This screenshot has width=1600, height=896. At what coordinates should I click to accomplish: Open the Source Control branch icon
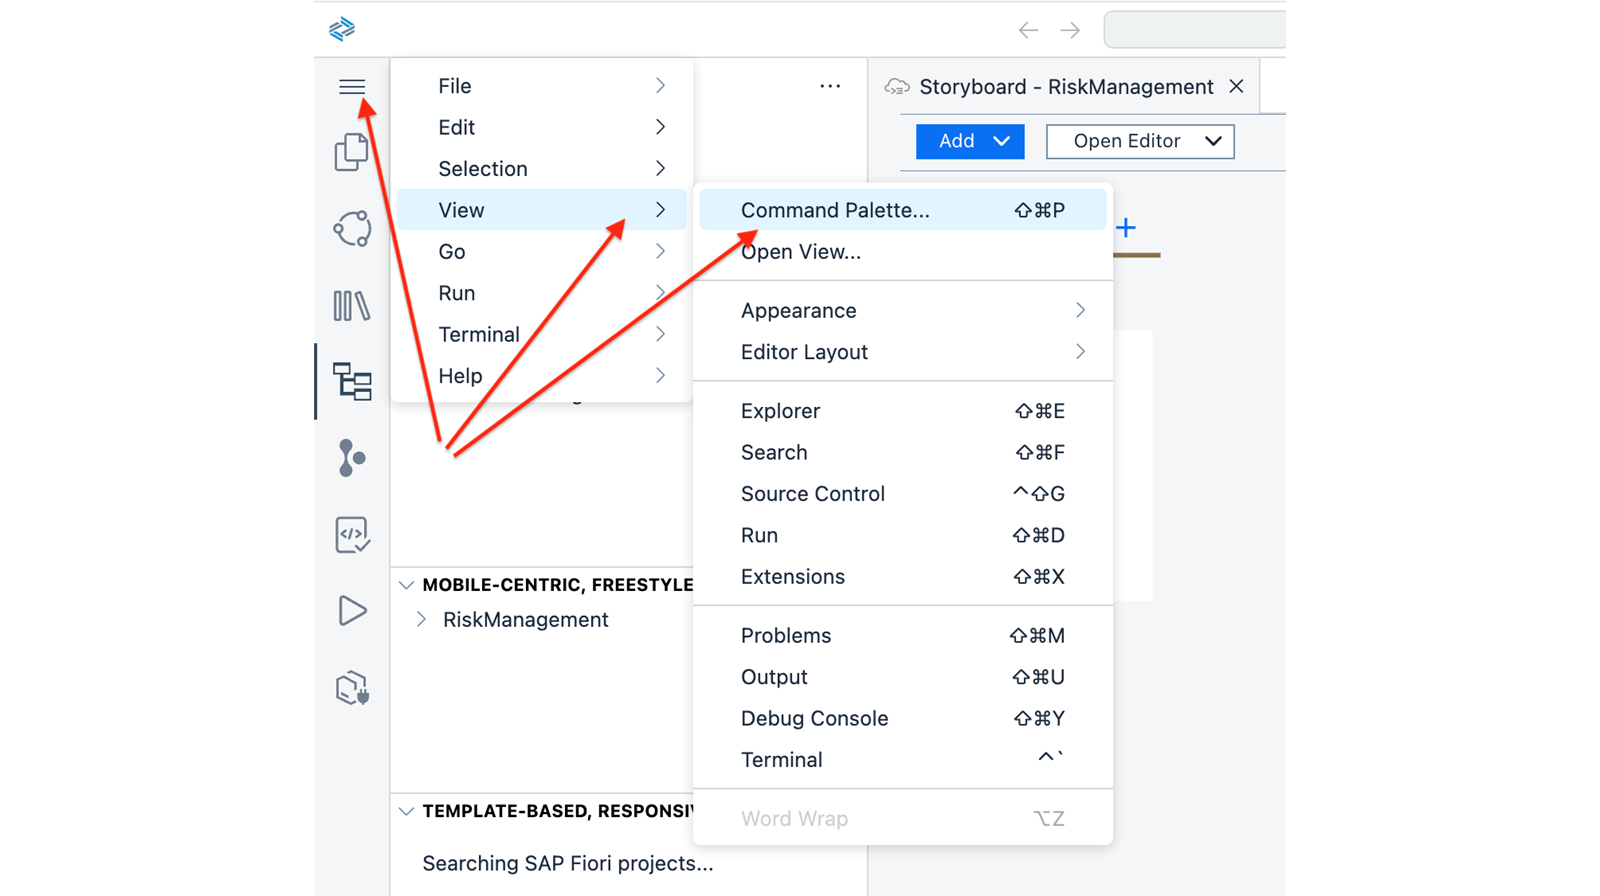[x=352, y=458]
